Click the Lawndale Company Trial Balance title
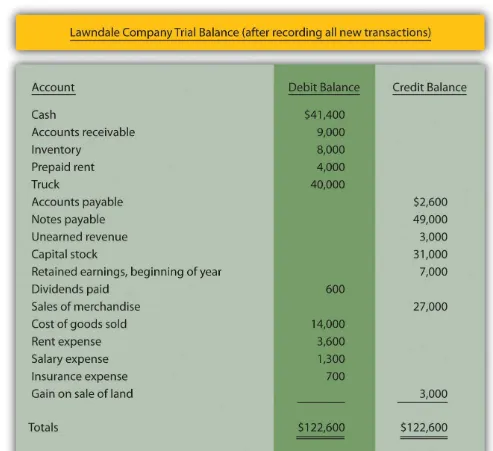Viewport: 493px width, 451px height. (x=250, y=32)
